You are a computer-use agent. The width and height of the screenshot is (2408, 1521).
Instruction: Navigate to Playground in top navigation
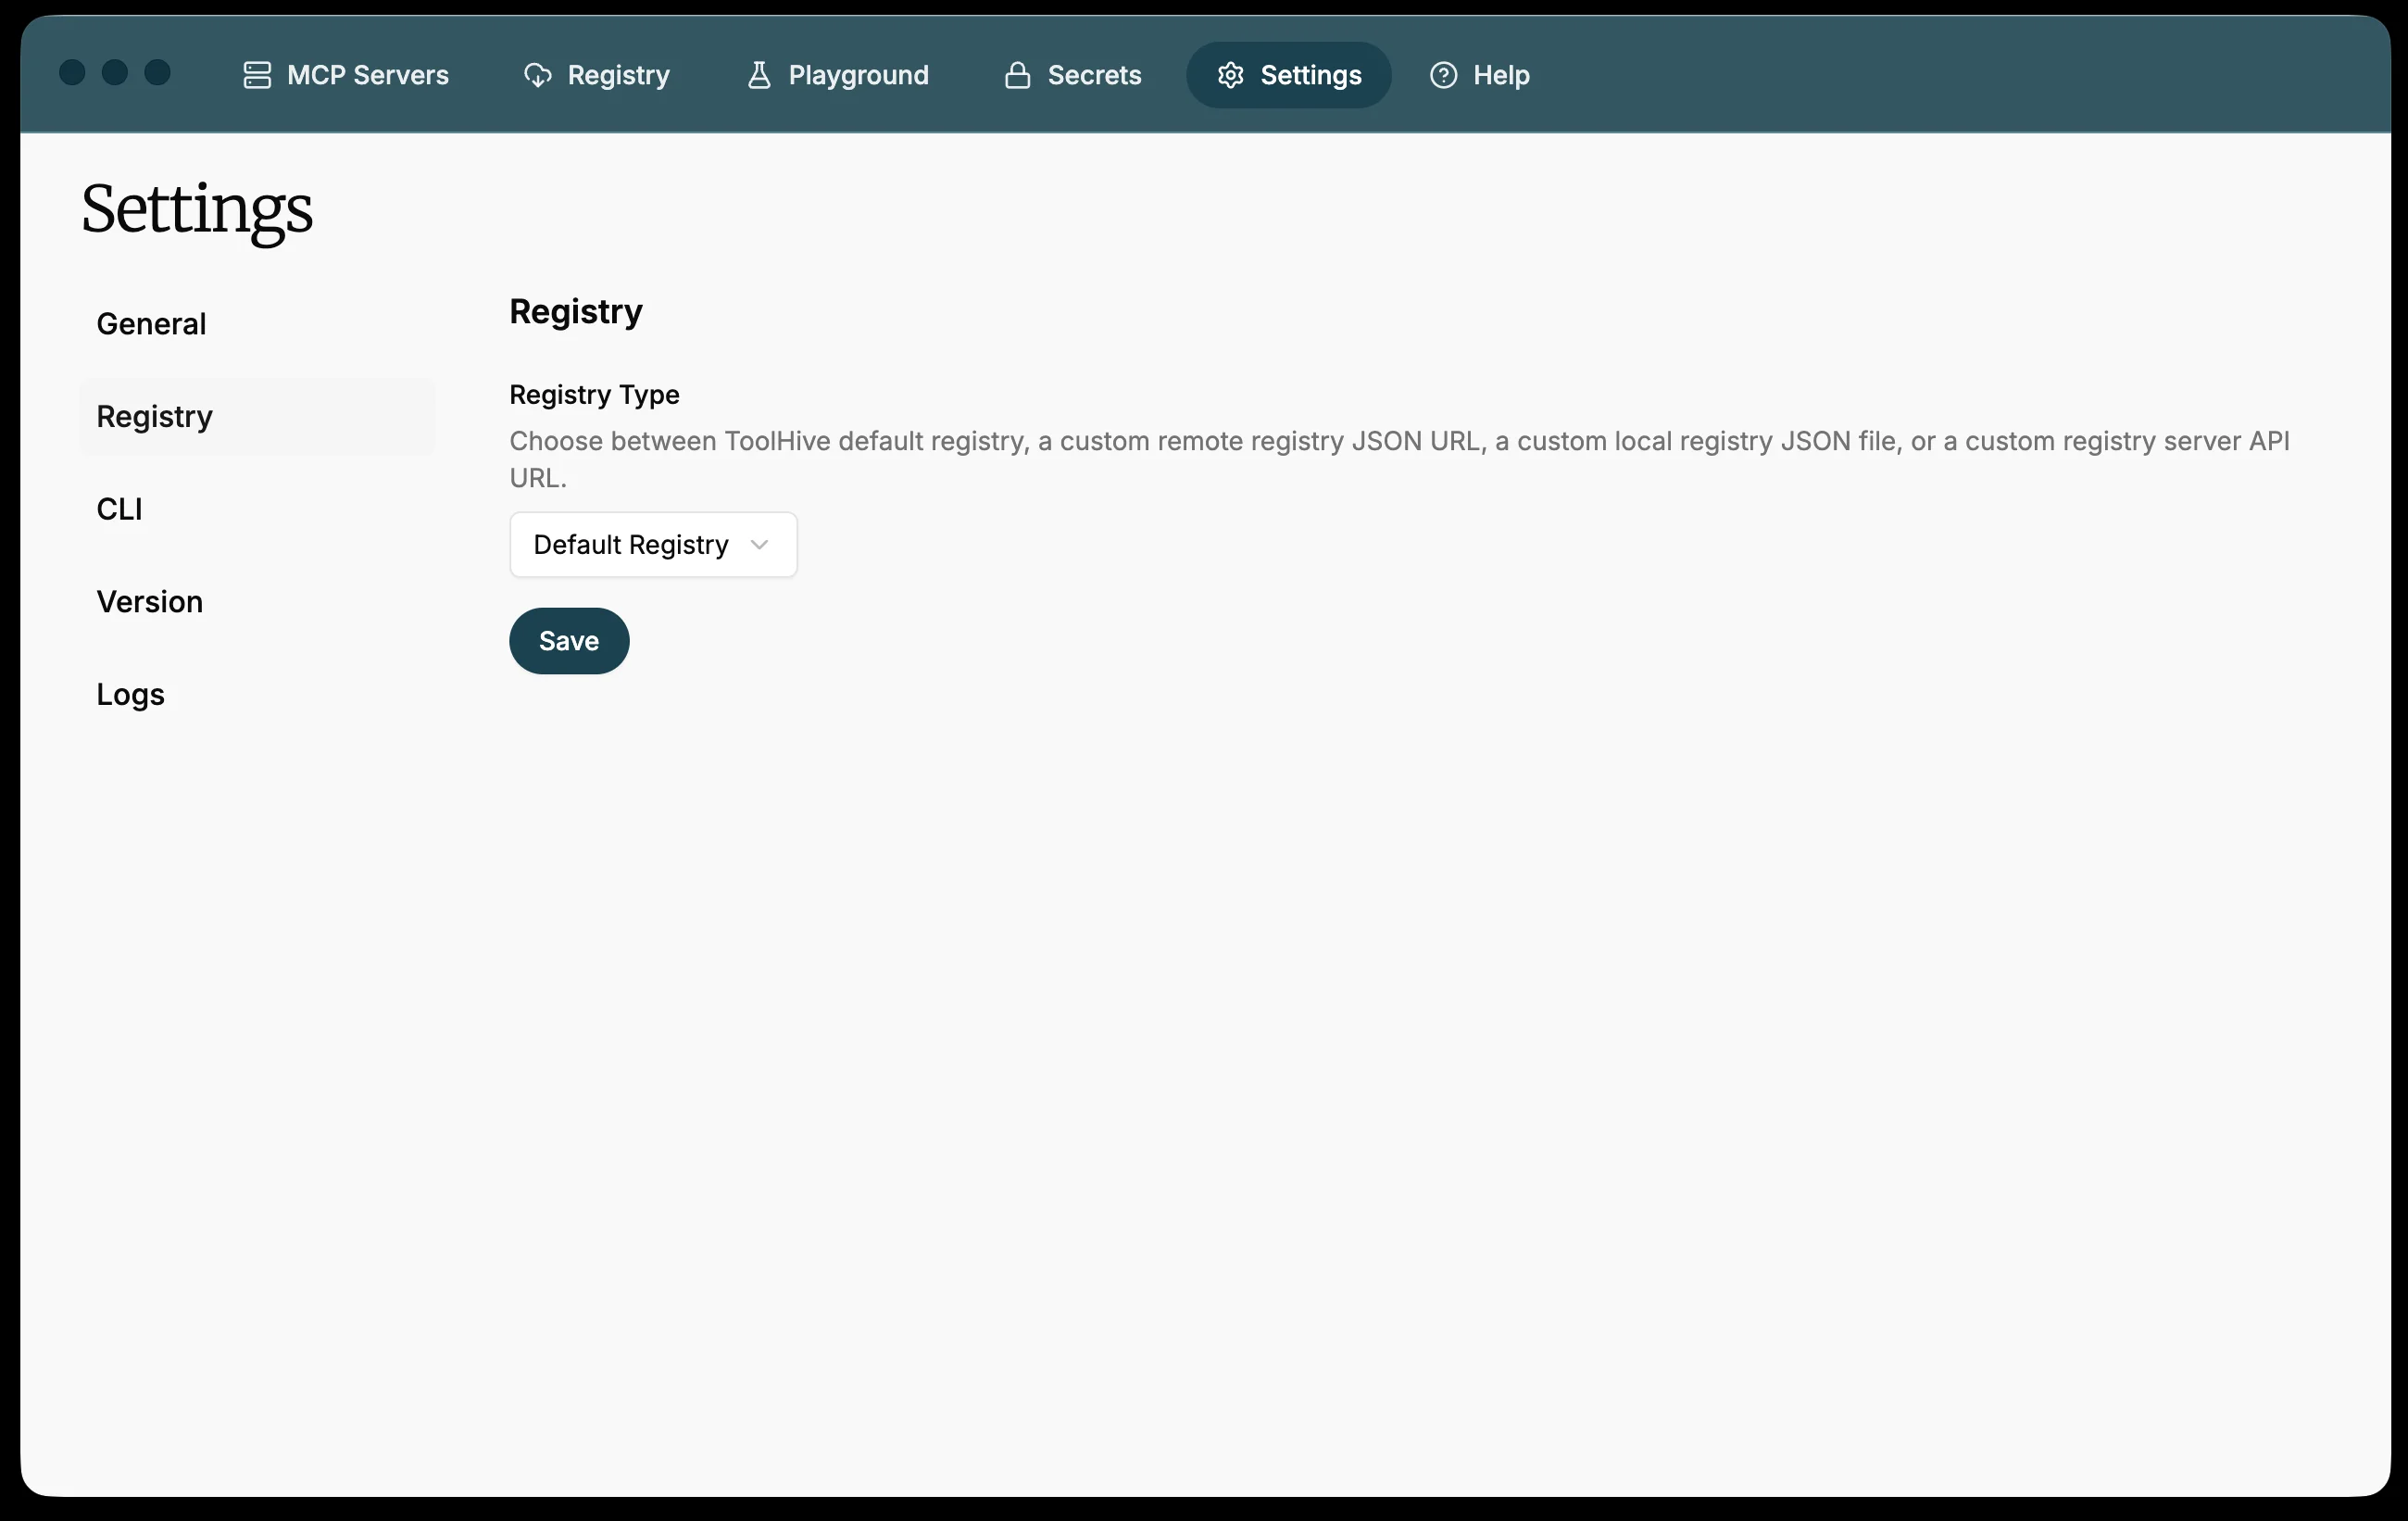[x=858, y=75]
